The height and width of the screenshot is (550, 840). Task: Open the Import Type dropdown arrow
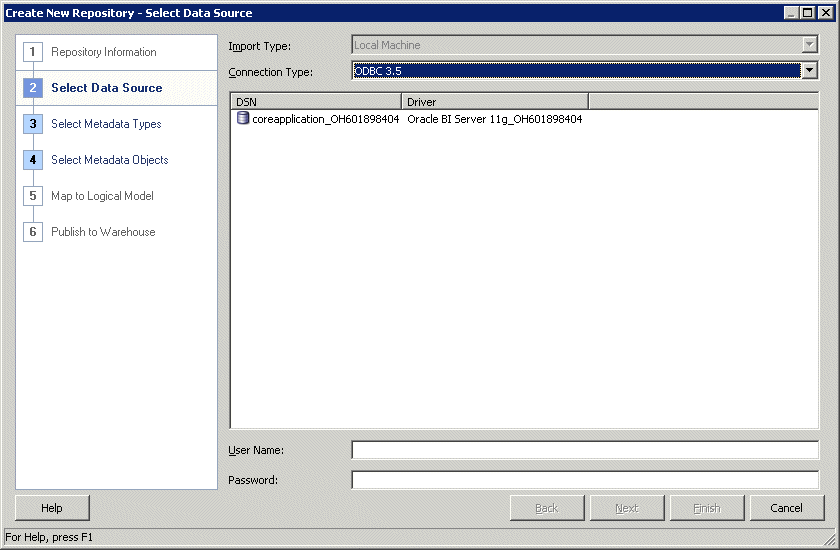(809, 45)
